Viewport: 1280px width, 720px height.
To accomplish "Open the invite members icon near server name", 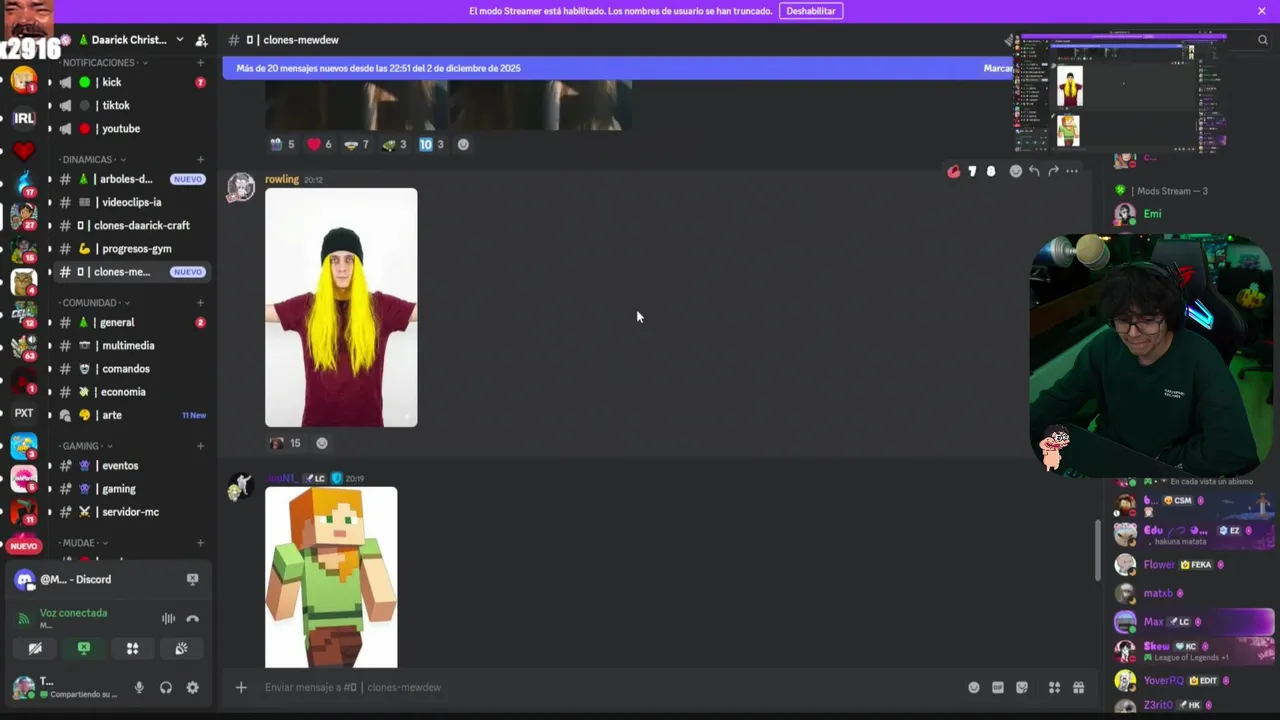I will [201, 40].
